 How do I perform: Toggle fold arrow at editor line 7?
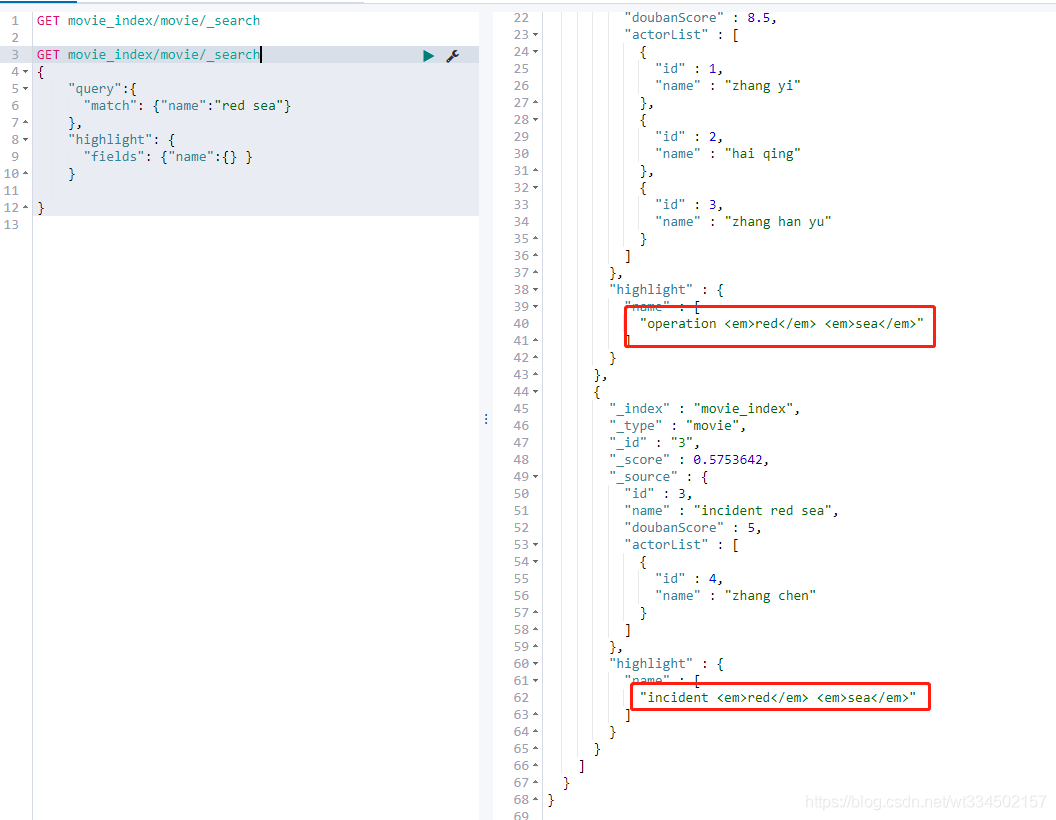[26, 123]
